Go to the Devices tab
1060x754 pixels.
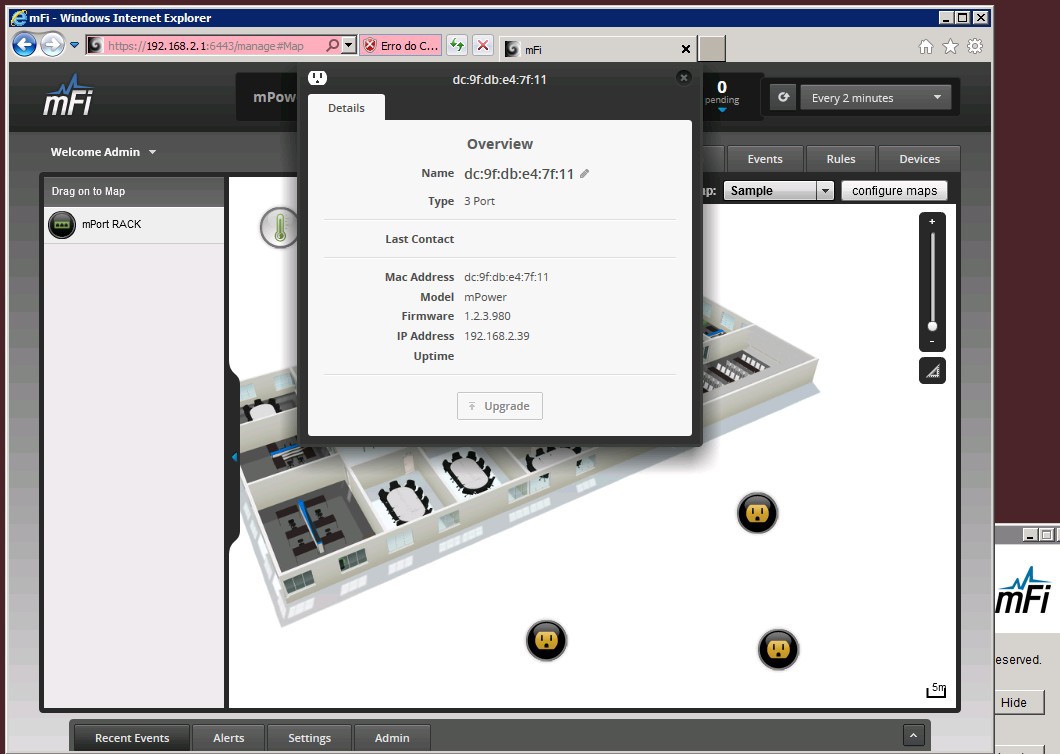coord(919,159)
